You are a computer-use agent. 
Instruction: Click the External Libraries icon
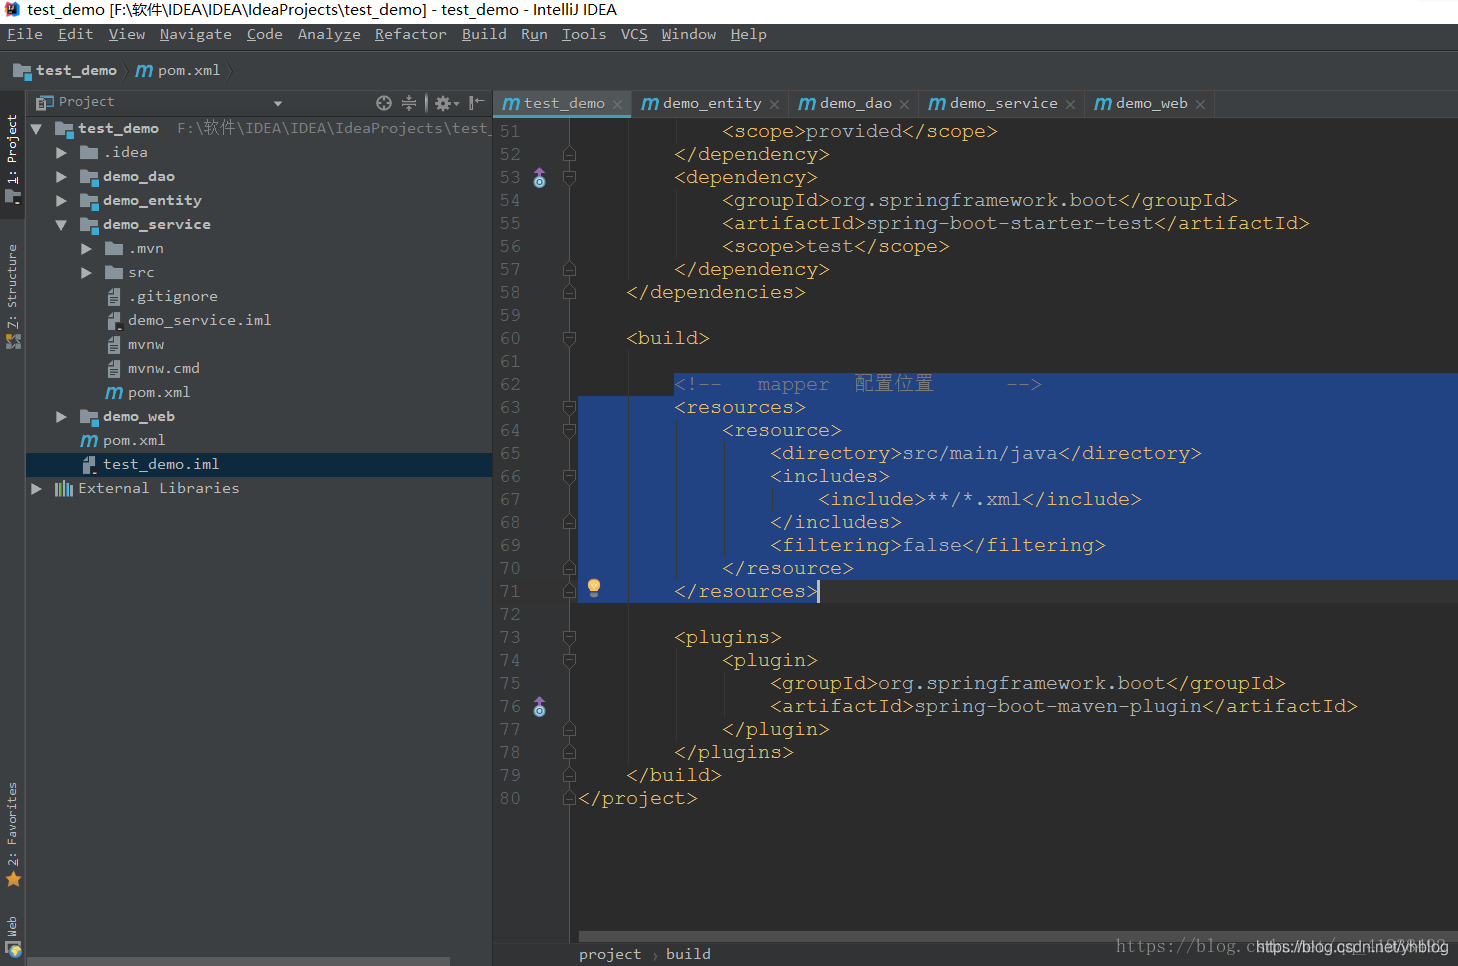pos(64,489)
